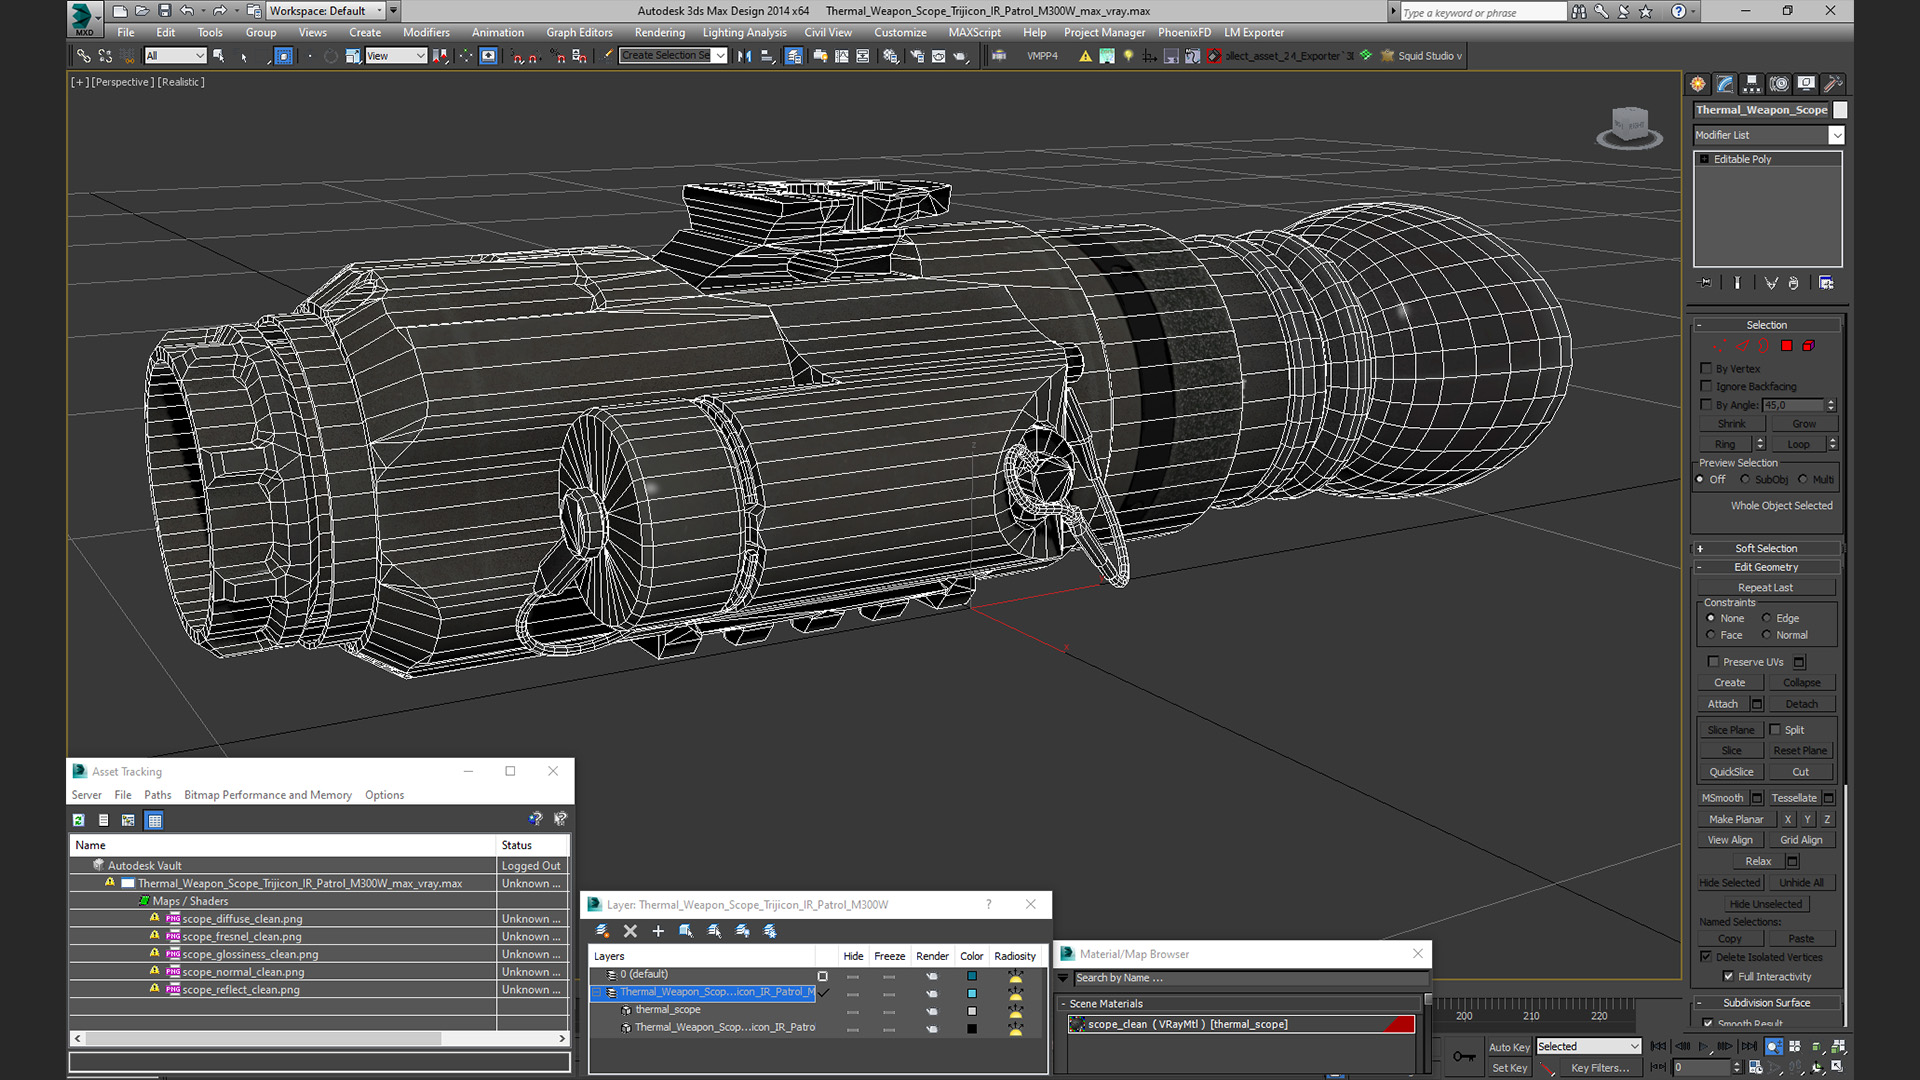Enable the By Vertex checkbox
The height and width of the screenshot is (1080, 1920).
pyautogui.click(x=1706, y=368)
